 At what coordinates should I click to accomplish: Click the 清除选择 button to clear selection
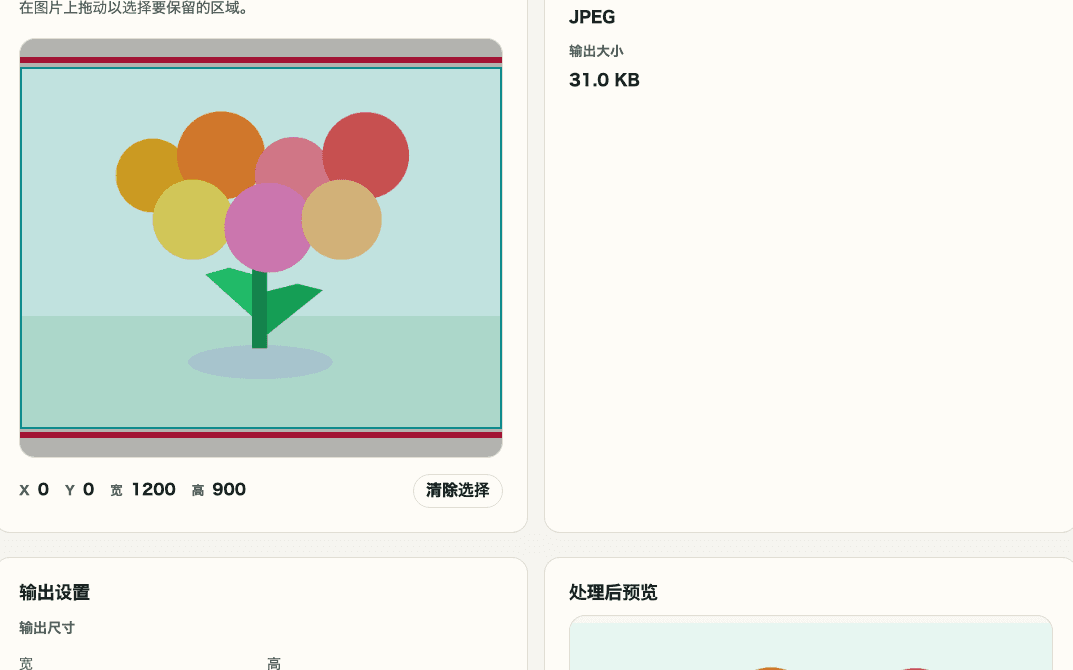(x=457, y=490)
